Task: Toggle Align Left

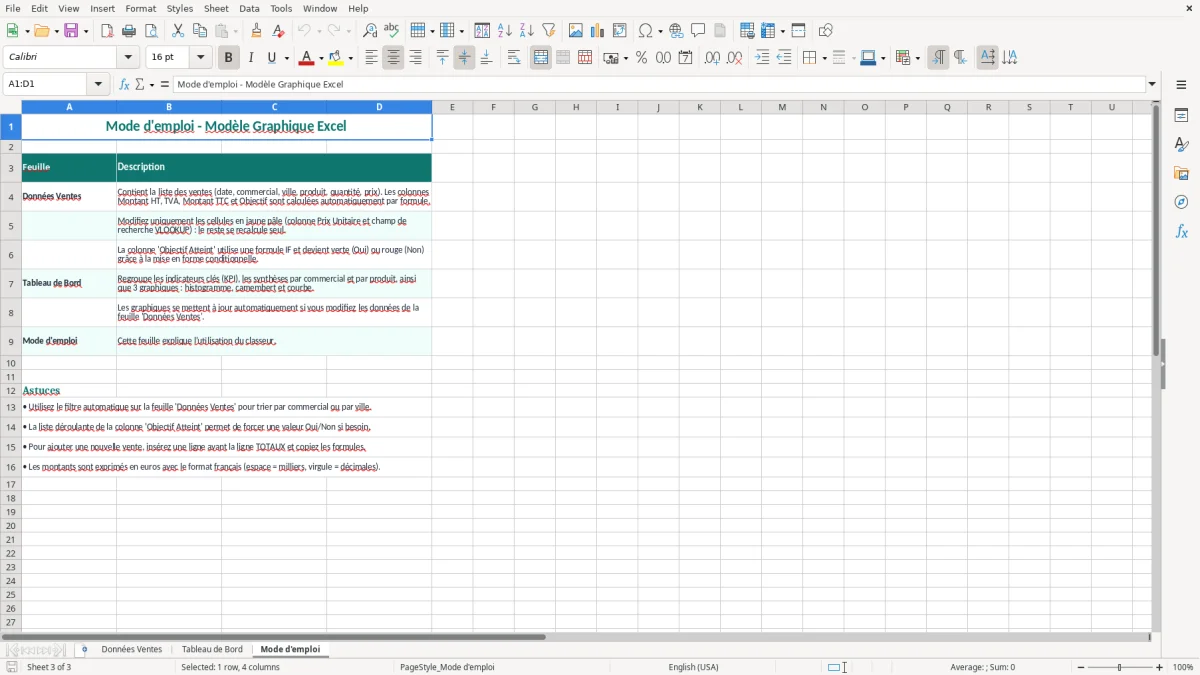Action: point(371,58)
